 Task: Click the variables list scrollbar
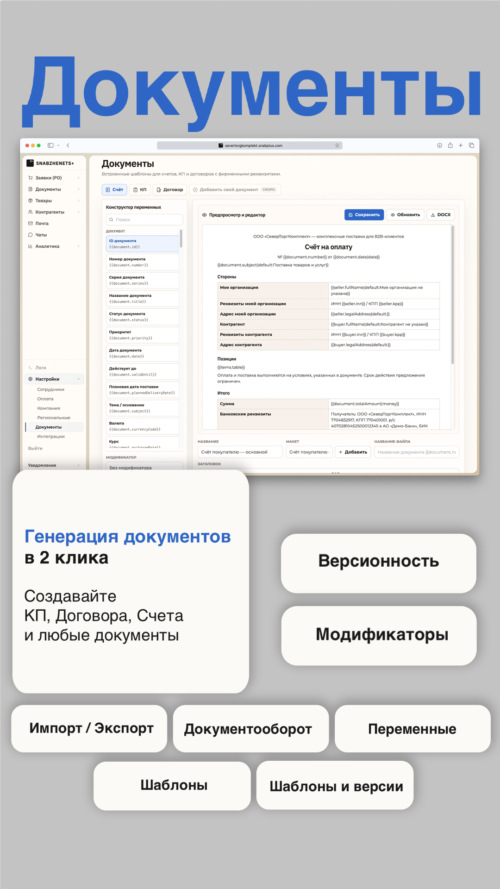[181, 238]
